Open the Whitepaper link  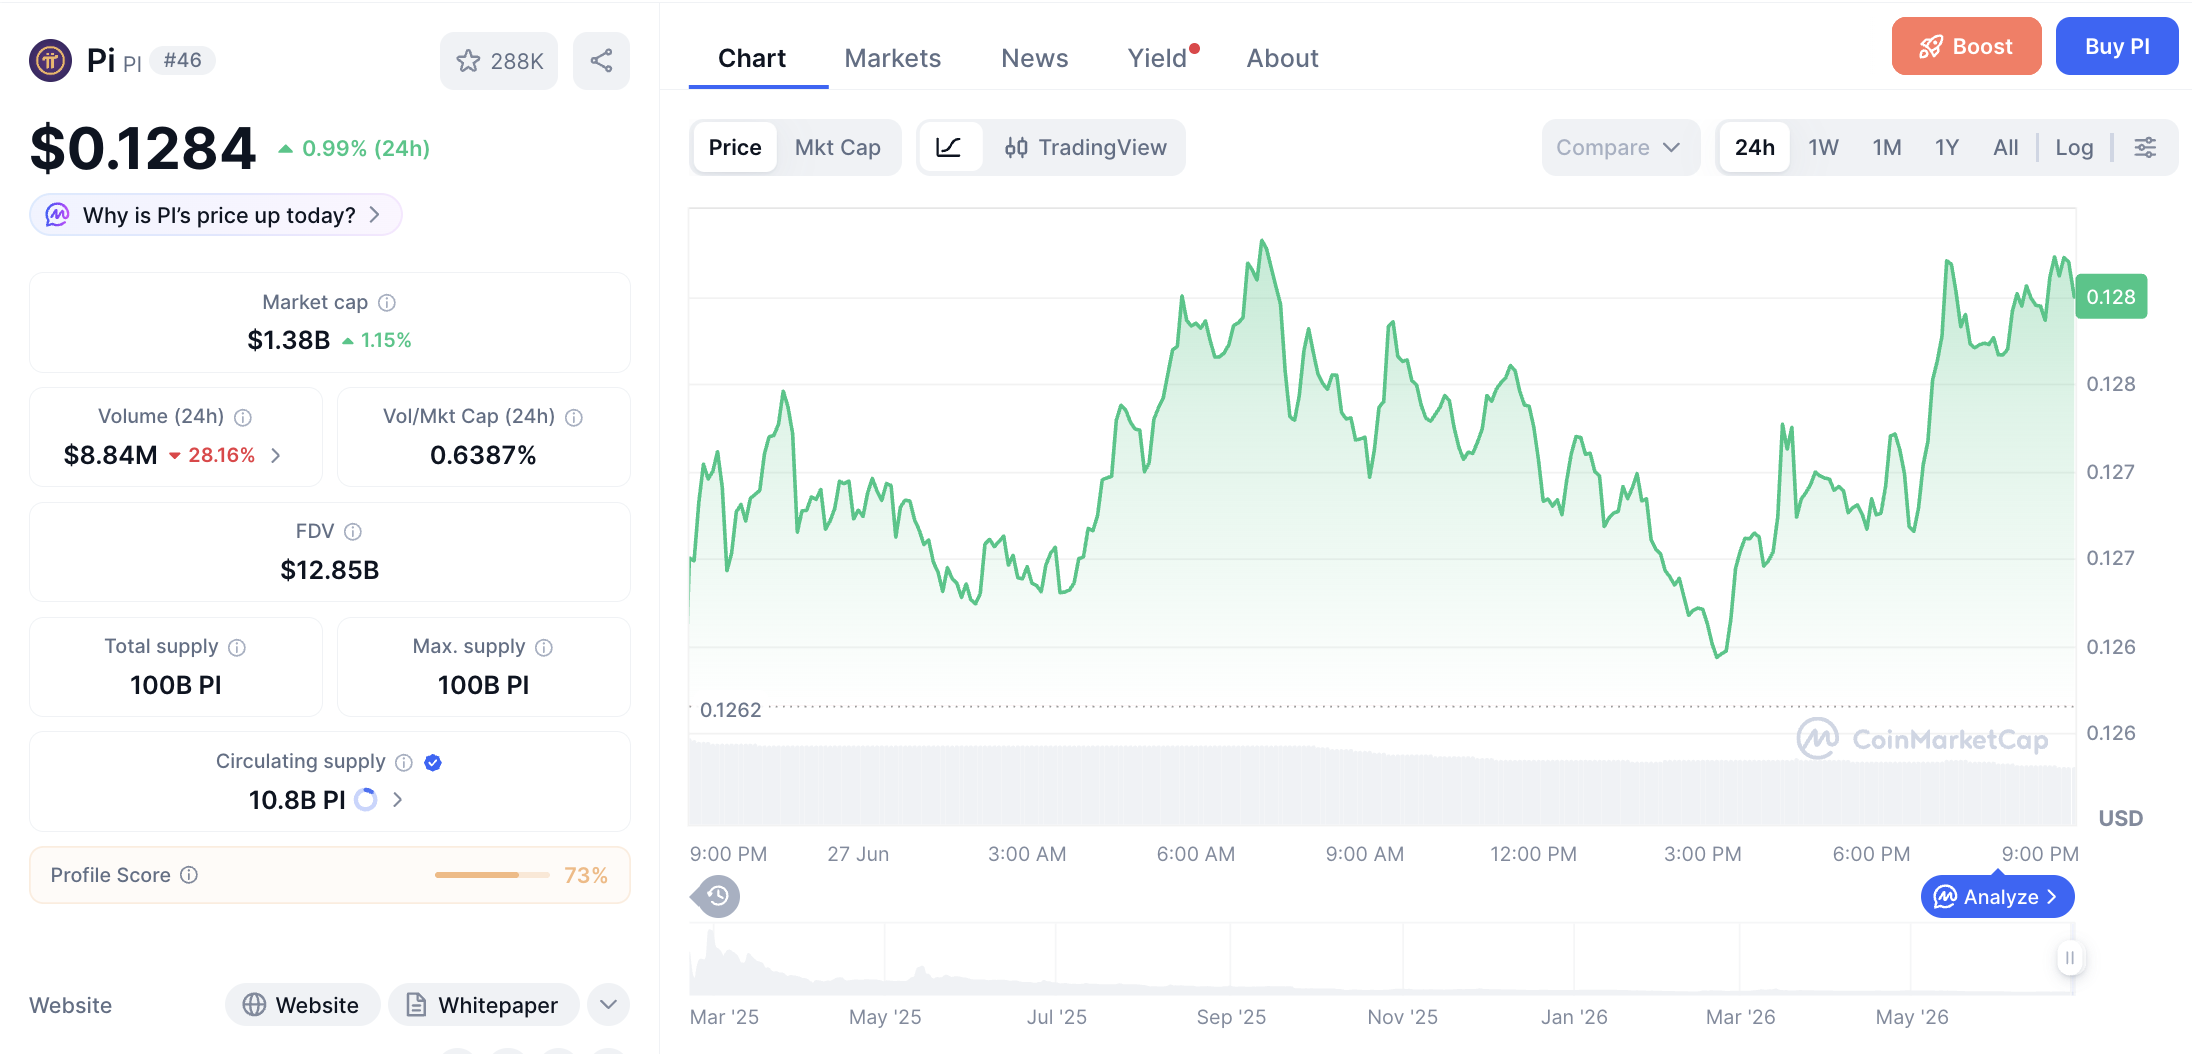tap(484, 1004)
